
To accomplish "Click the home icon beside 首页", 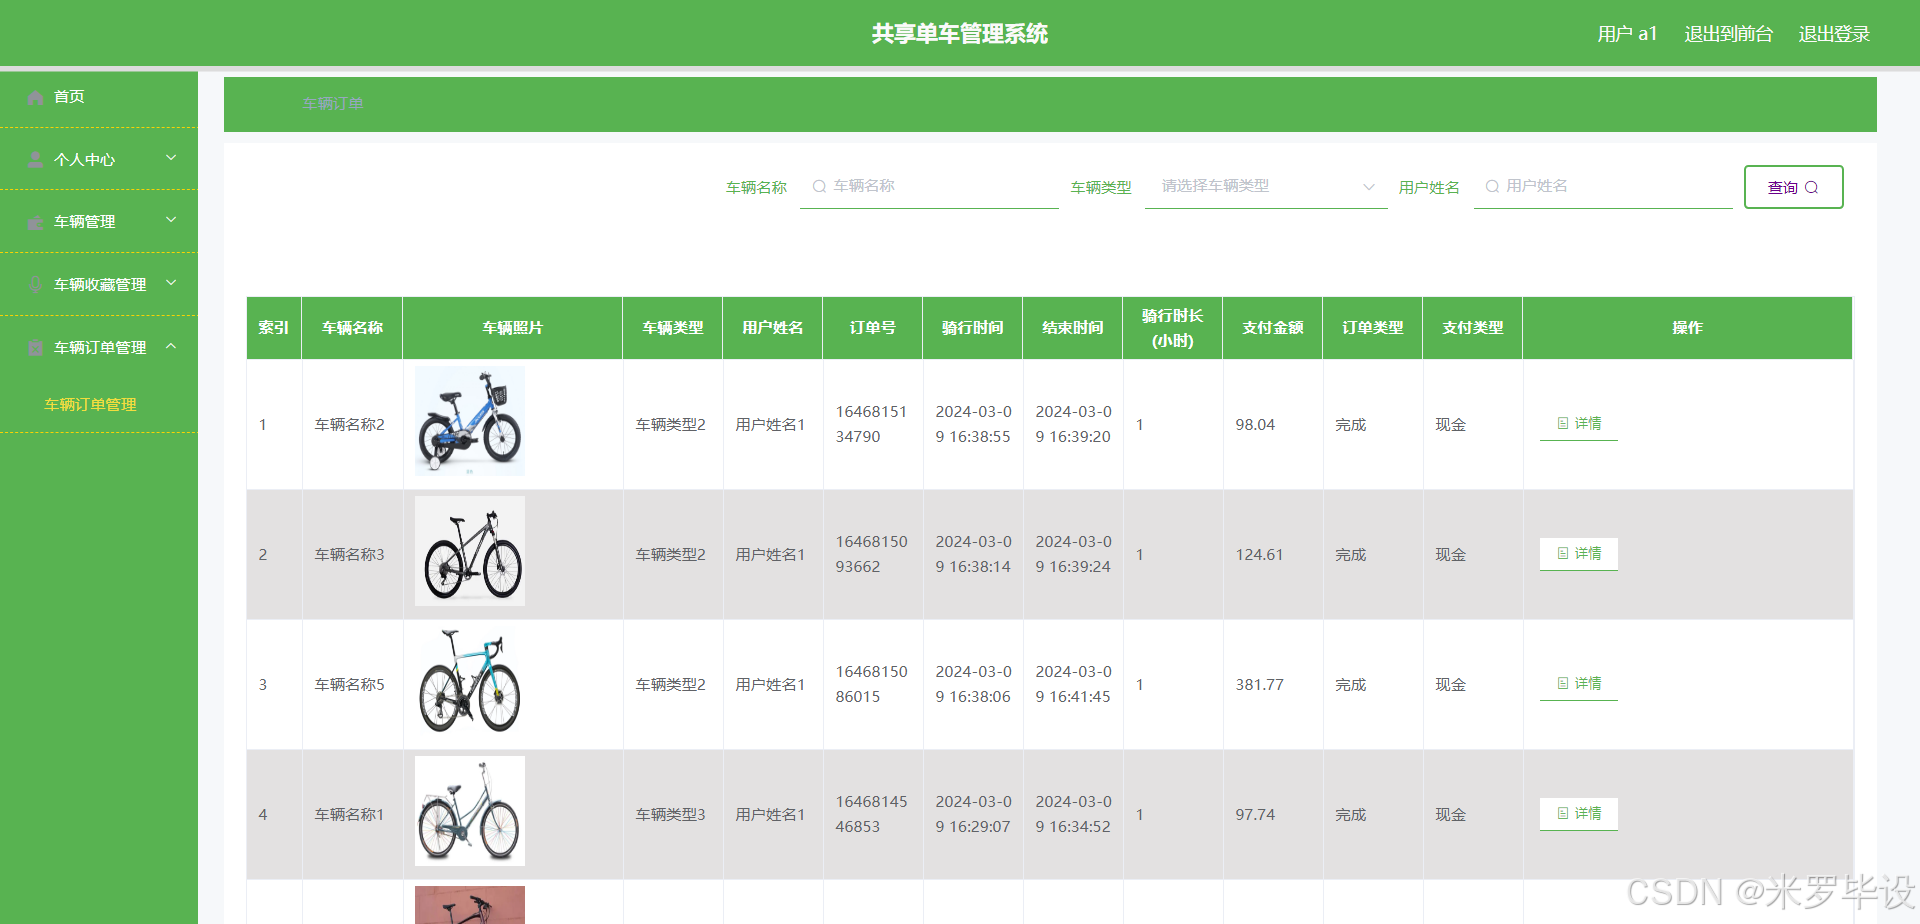I will [x=35, y=98].
